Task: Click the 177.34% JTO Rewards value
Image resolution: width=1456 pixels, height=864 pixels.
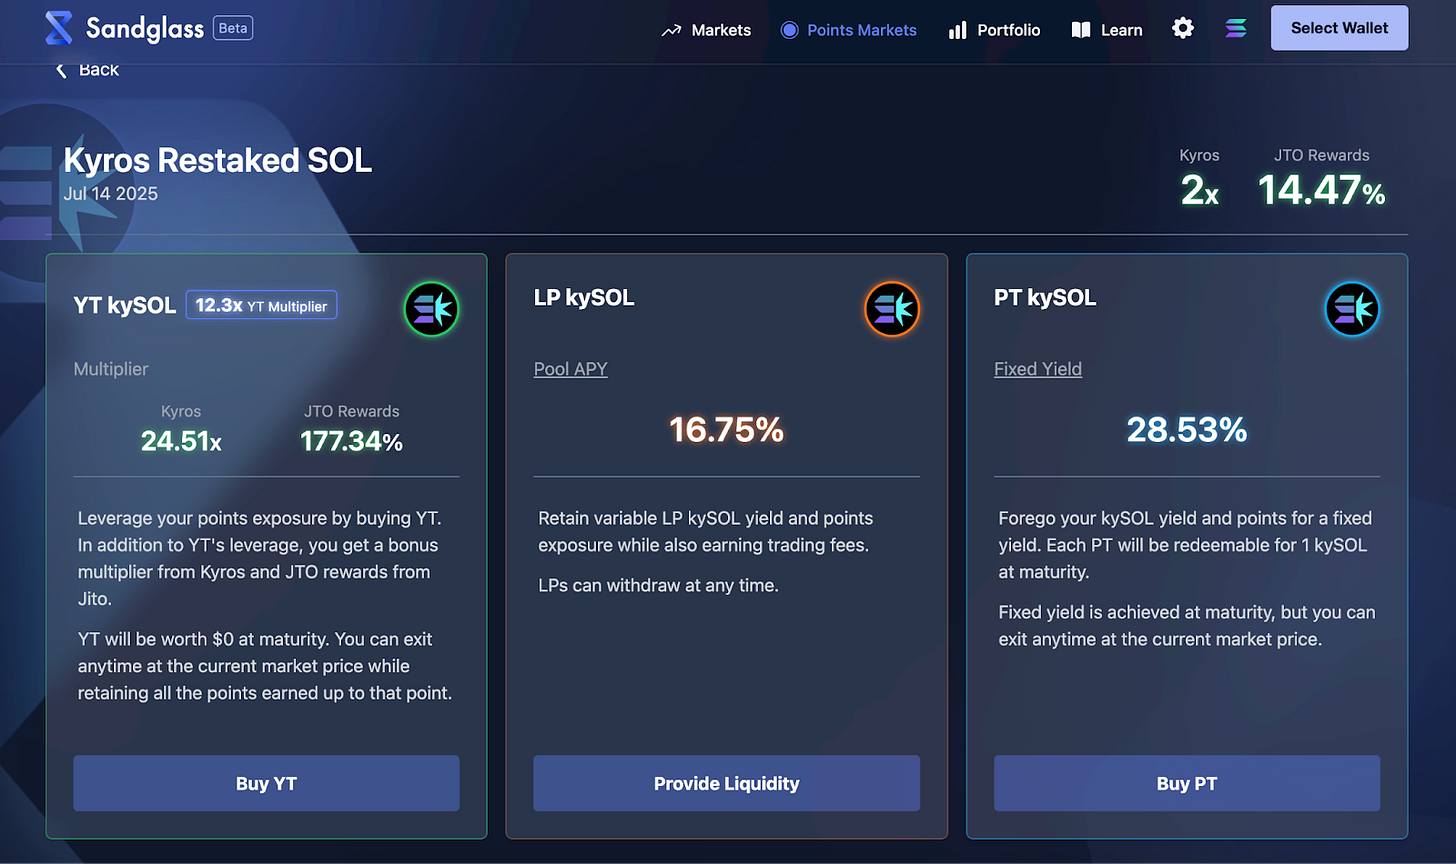Action: pos(352,440)
